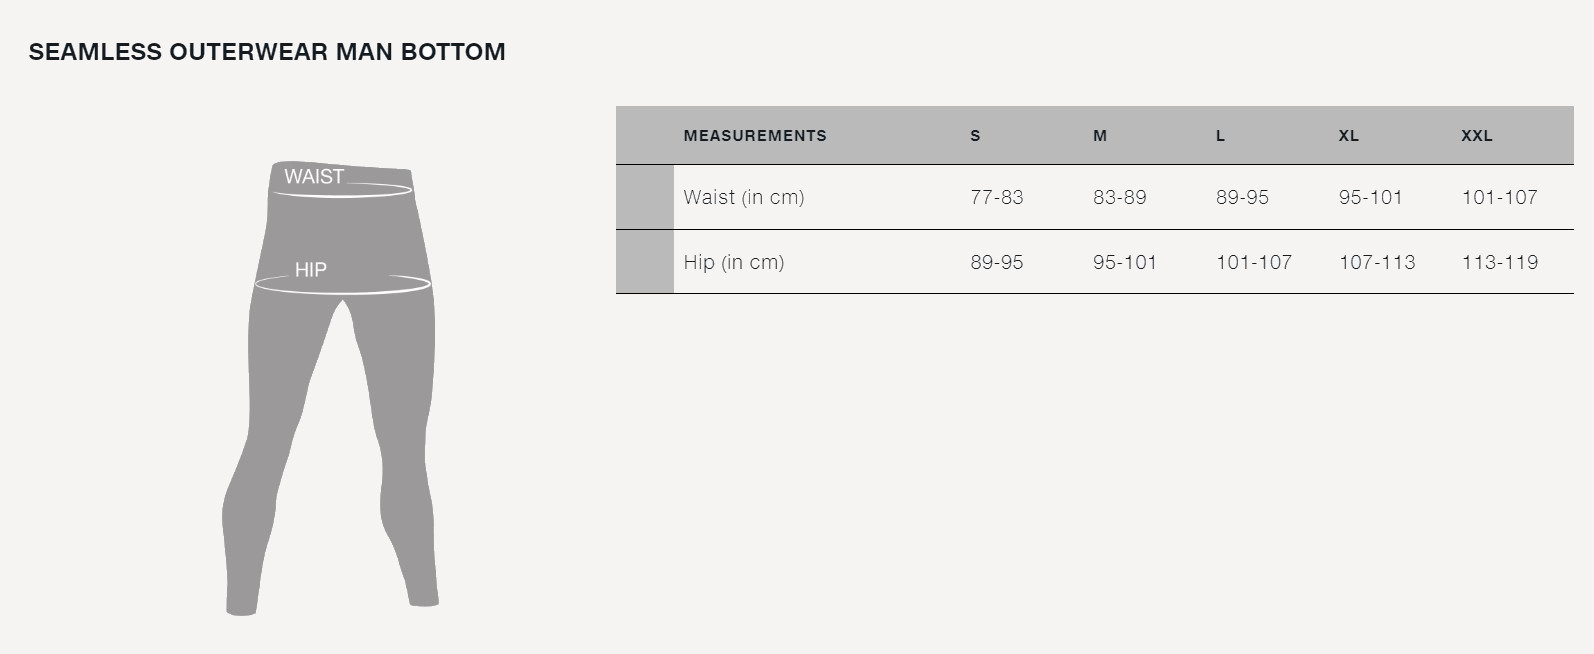Screen dimensions: 1594x654
Task: Select the S size column header
Action: coord(975,136)
